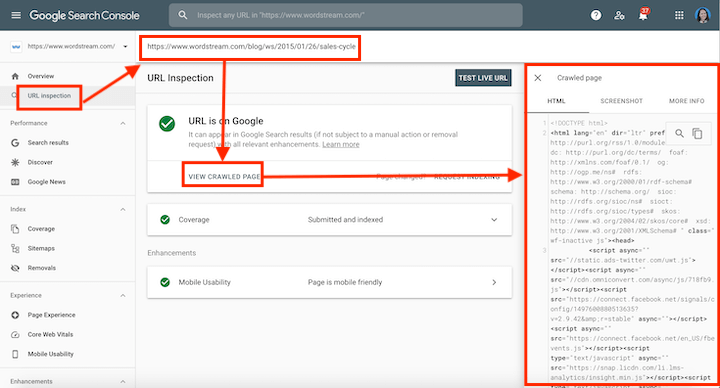Click 'Submitted and indexed' status text
The height and width of the screenshot is (388, 720).
click(345, 220)
